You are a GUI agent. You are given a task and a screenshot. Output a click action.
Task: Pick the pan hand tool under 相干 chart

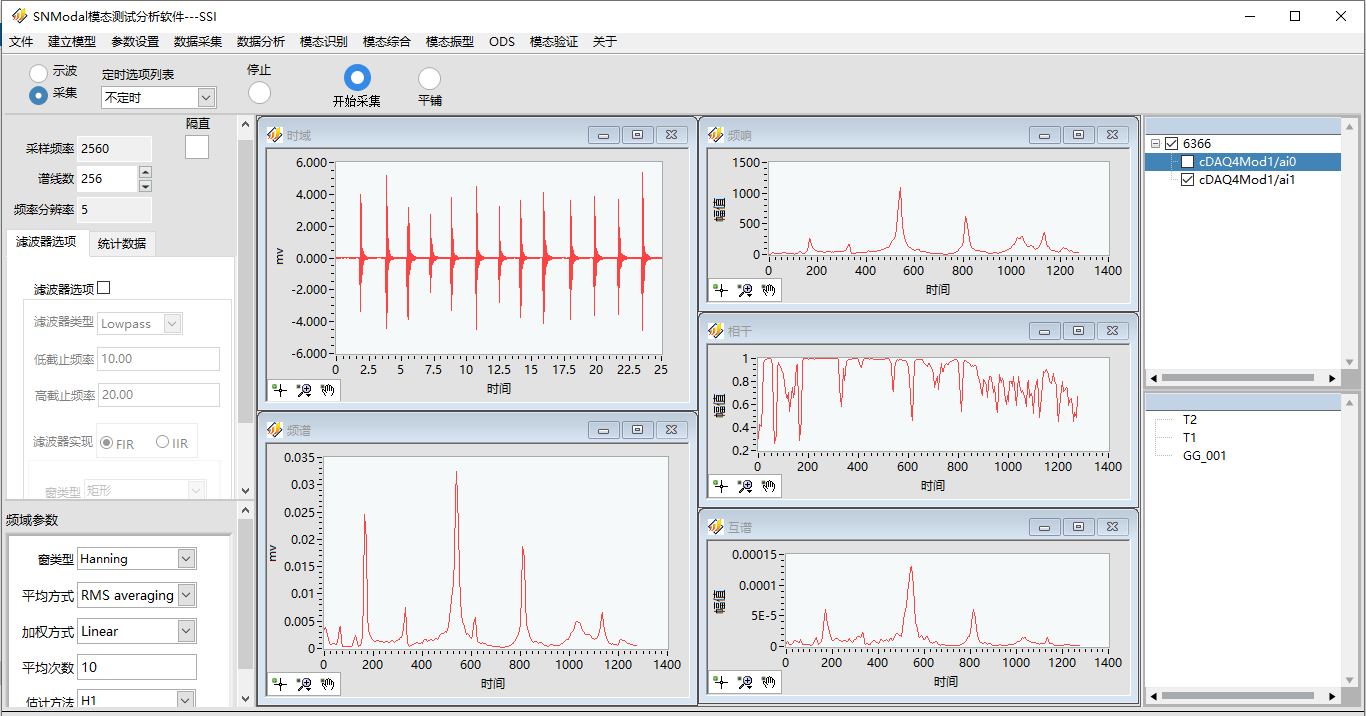coord(768,486)
